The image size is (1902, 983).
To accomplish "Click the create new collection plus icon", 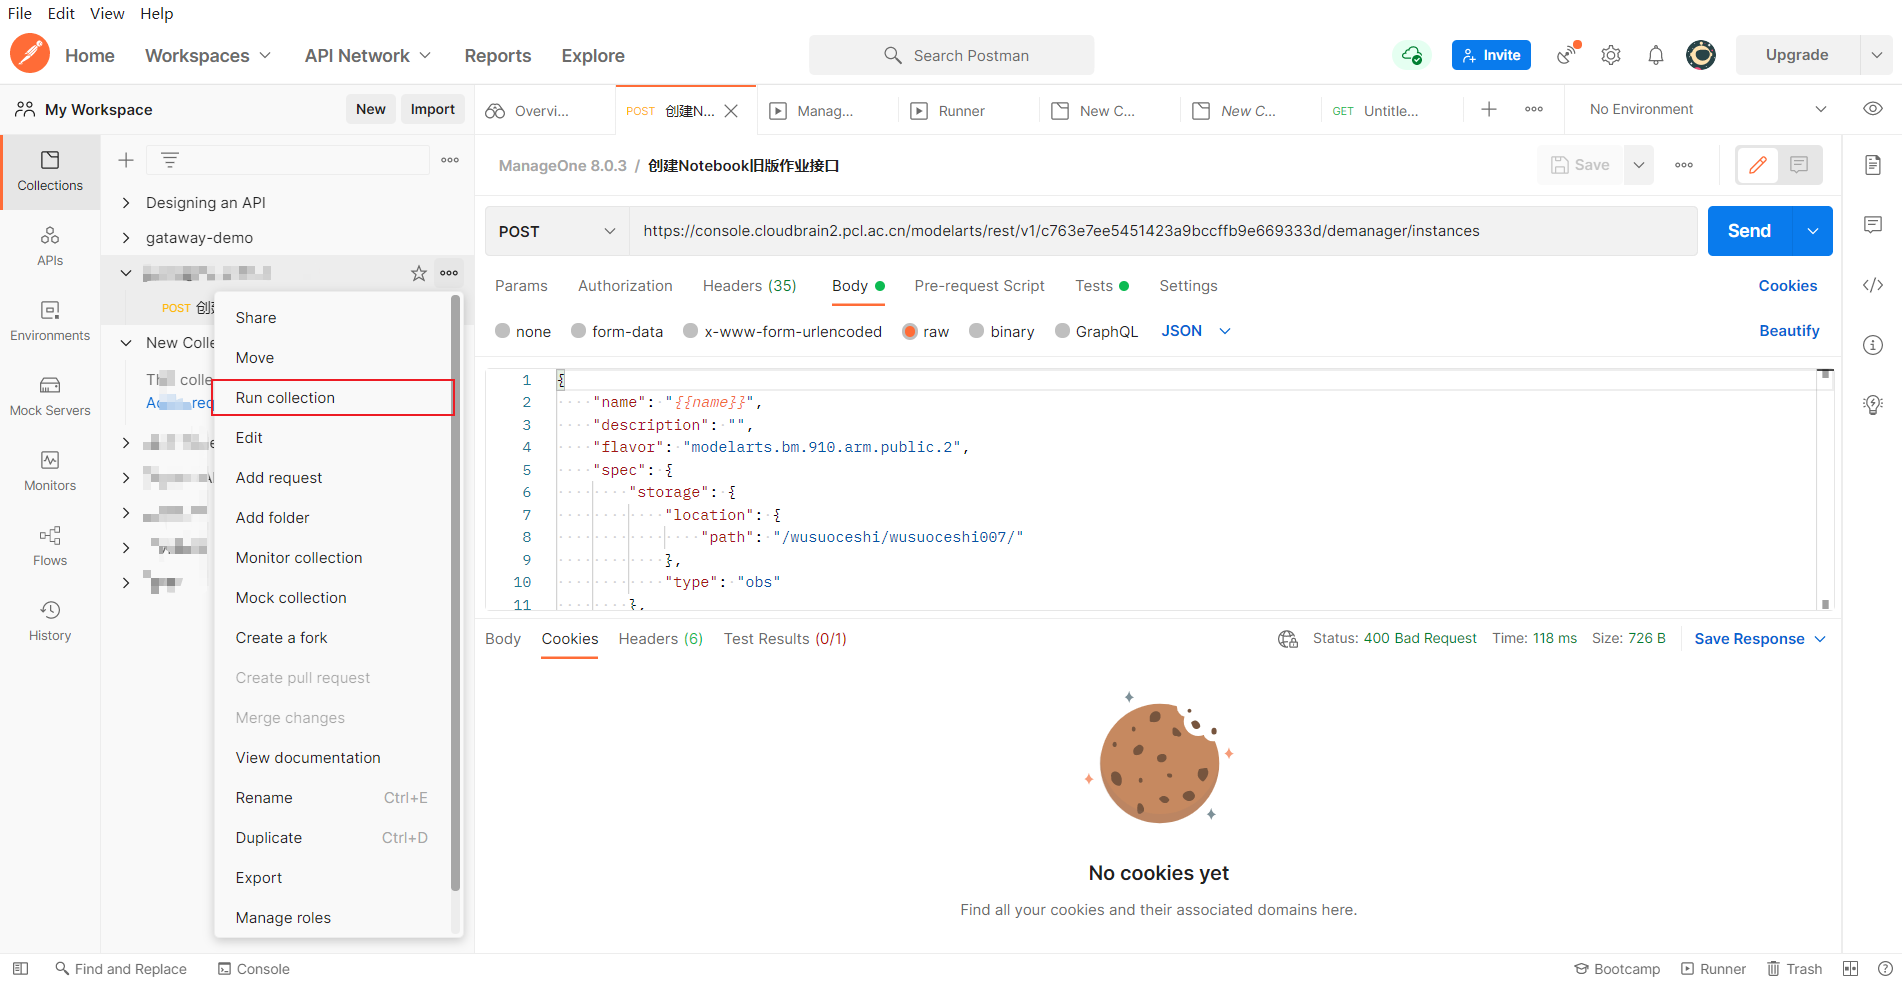I will click(126, 160).
